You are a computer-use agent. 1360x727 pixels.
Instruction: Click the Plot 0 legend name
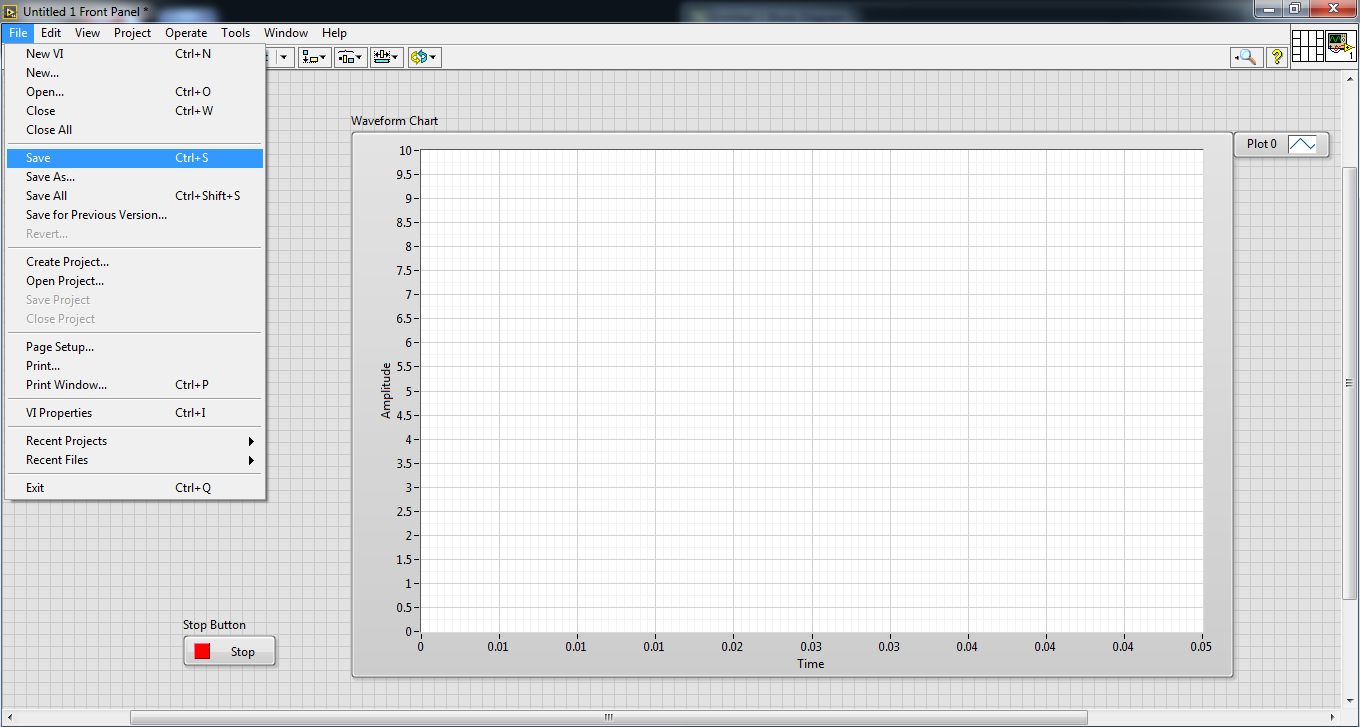point(1262,144)
